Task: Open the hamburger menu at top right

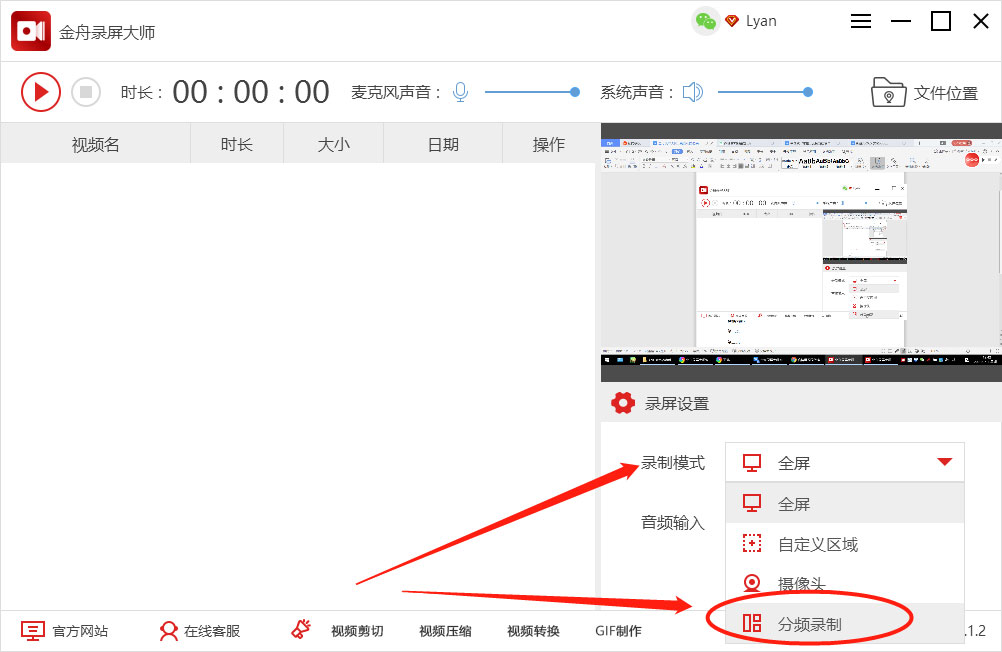Action: click(860, 20)
